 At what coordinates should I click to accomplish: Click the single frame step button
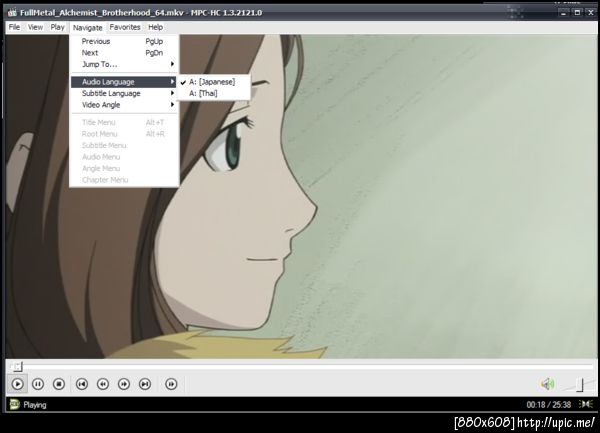[x=171, y=384]
